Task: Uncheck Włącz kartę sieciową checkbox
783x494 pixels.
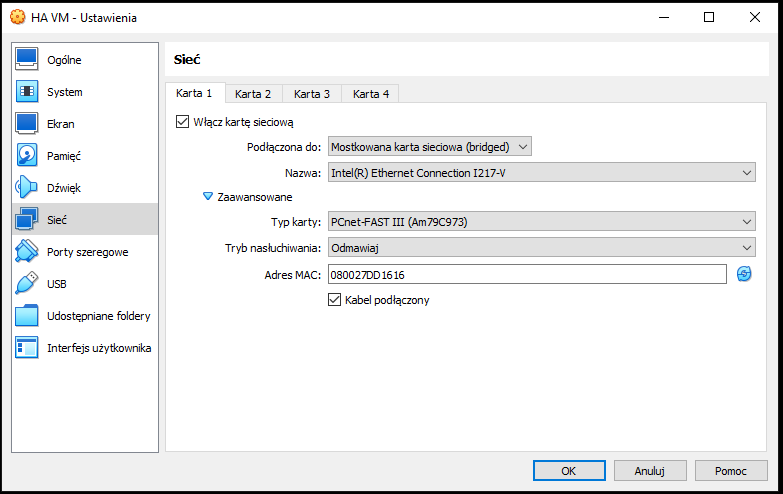Action: click(182, 122)
